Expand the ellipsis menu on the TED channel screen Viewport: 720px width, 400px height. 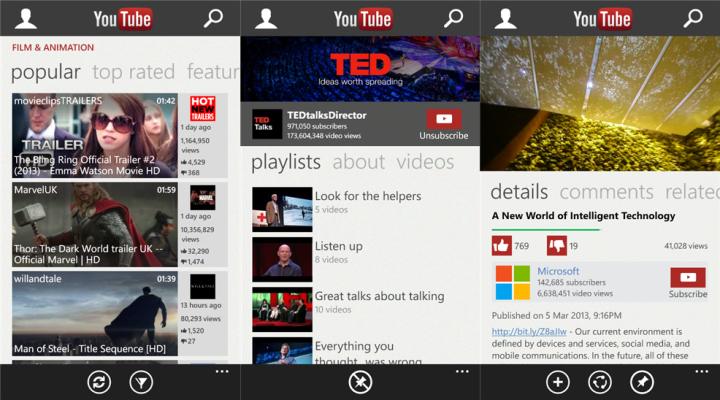click(462, 372)
